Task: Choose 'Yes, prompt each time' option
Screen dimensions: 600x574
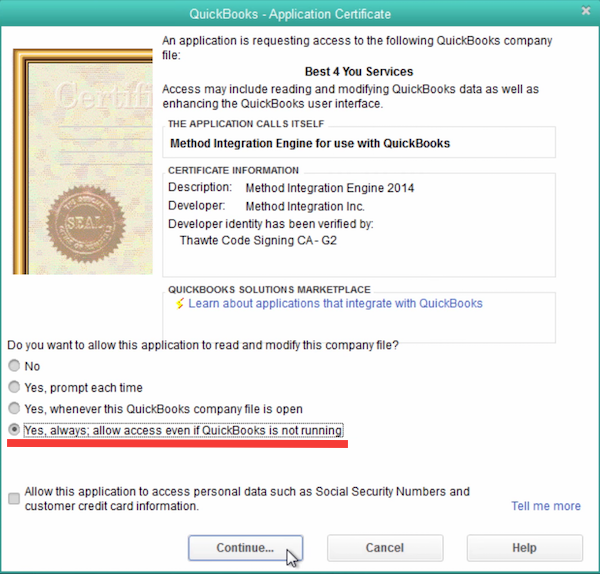Action: [14, 387]
